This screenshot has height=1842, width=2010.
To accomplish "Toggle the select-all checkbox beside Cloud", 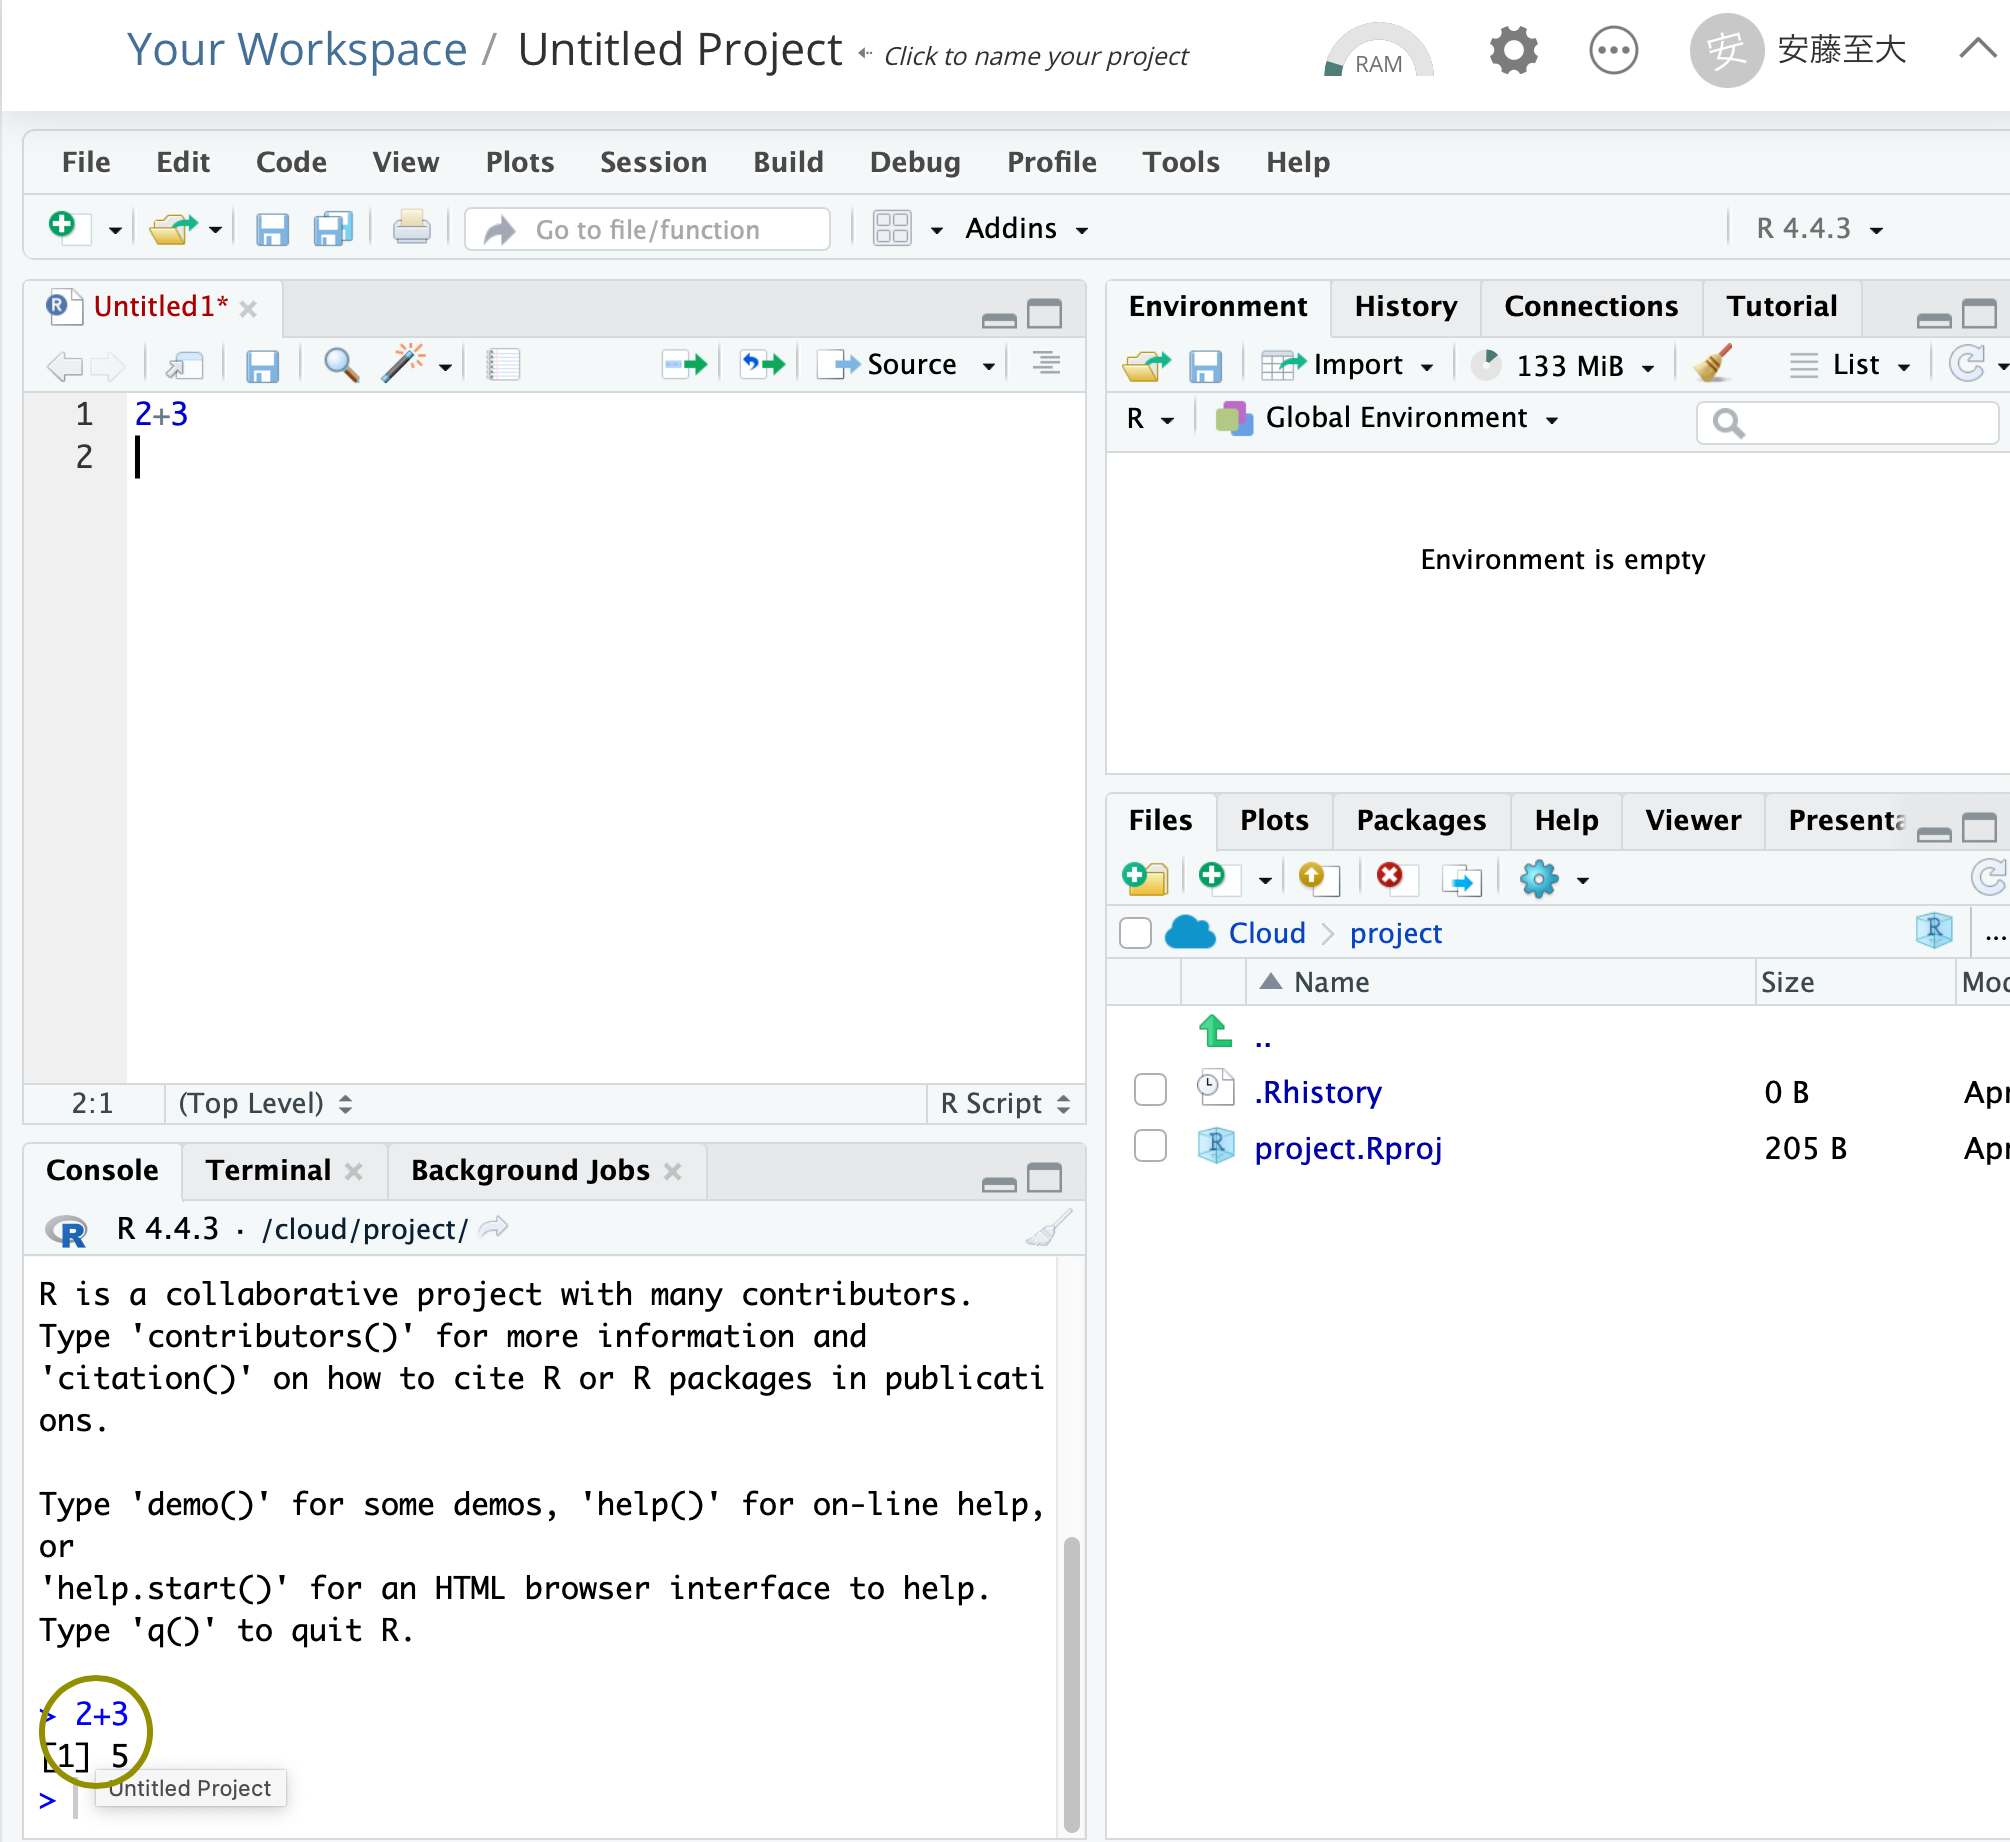I will click(1135, 932).
